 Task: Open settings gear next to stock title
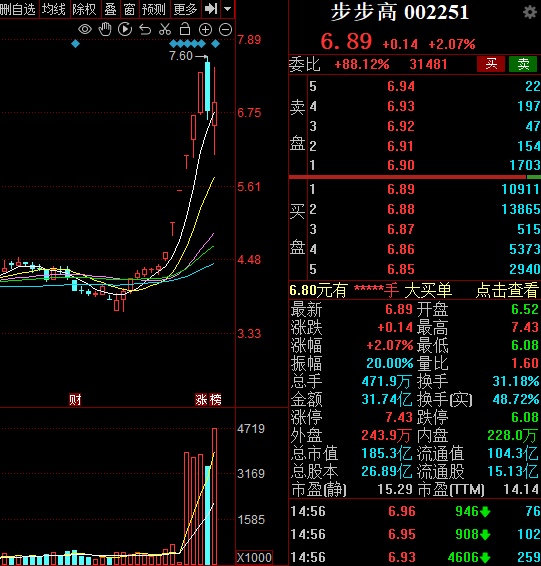click(529, 13)
